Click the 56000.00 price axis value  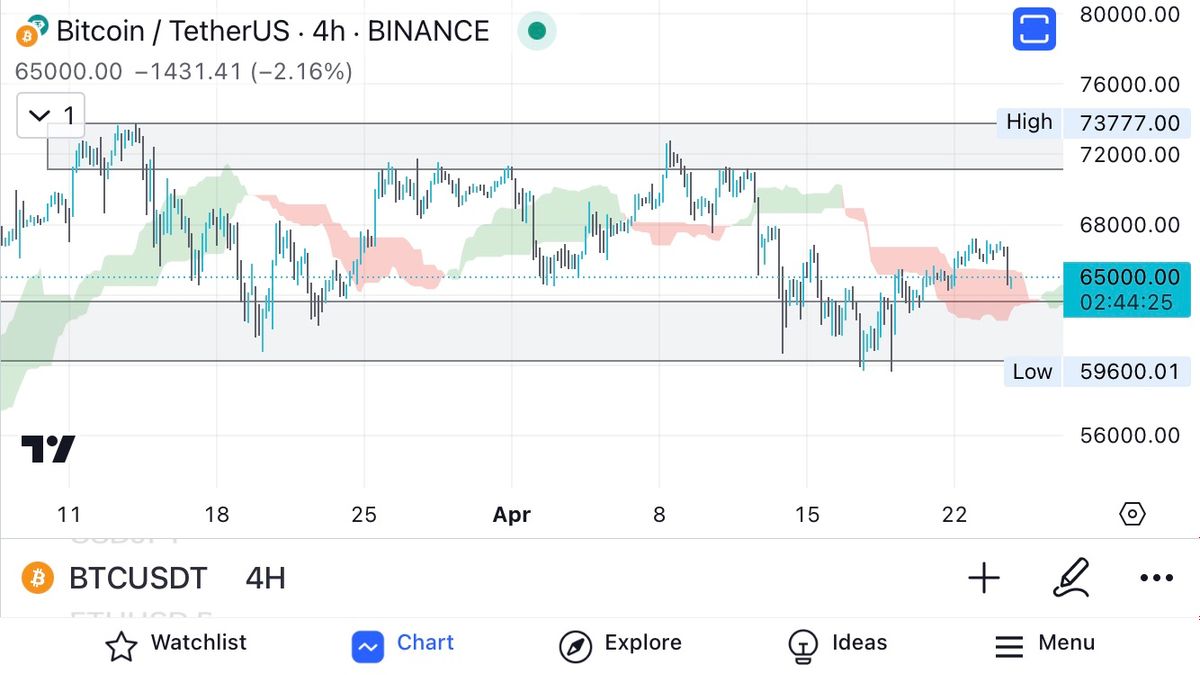point(1130,435)
